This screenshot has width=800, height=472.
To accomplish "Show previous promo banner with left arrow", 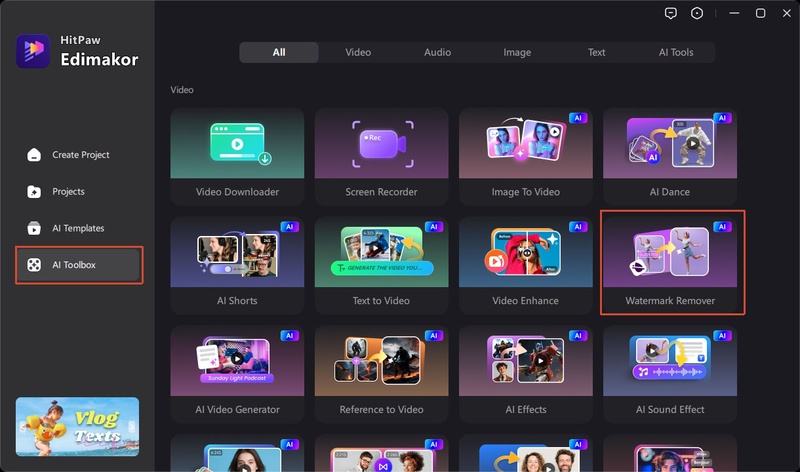I will pos(22,427).
